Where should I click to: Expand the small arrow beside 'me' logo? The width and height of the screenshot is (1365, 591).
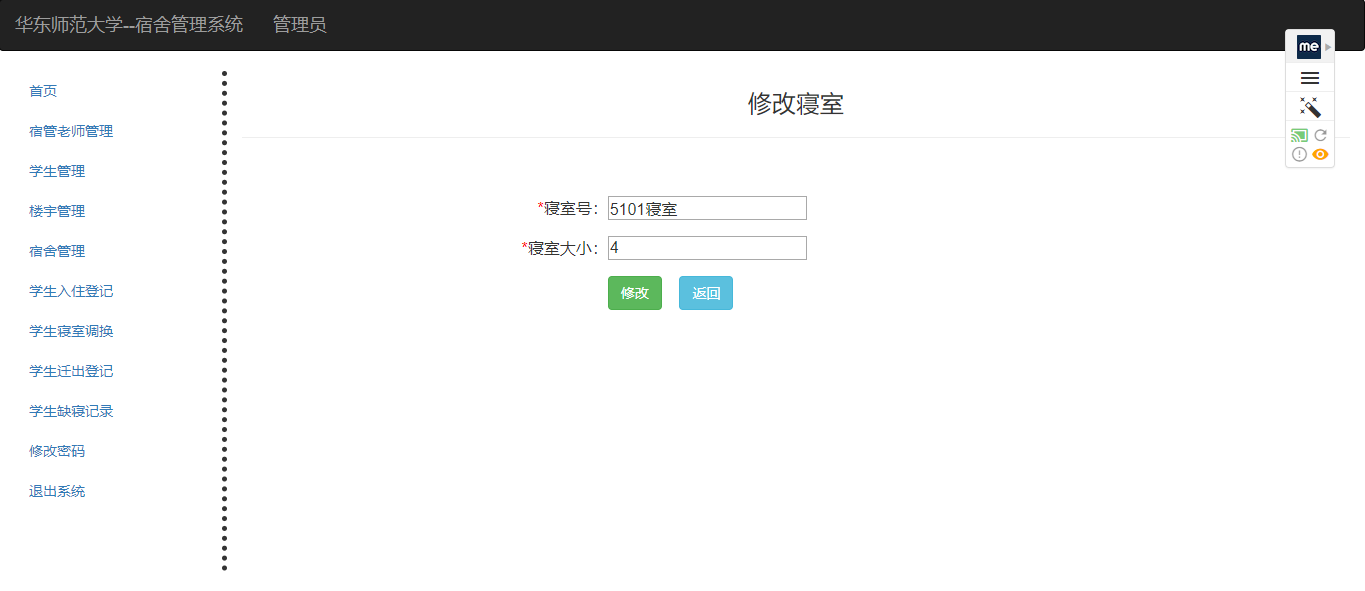[1328, 47]
